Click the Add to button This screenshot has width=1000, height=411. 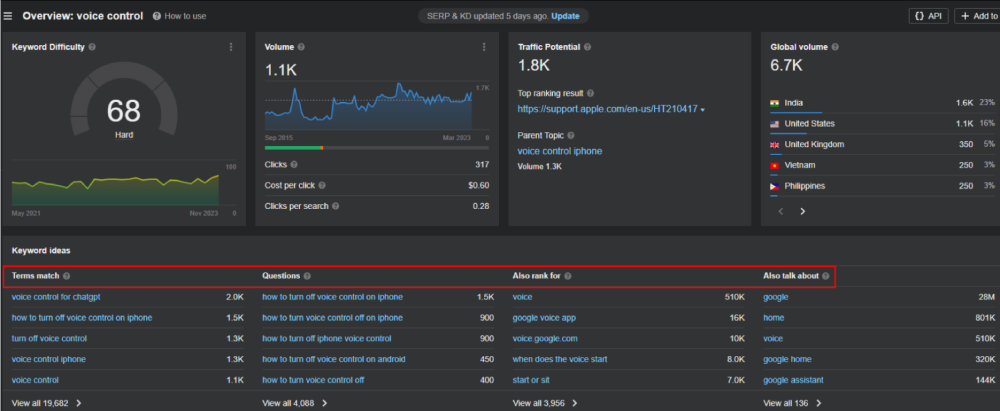pos(977,16)
